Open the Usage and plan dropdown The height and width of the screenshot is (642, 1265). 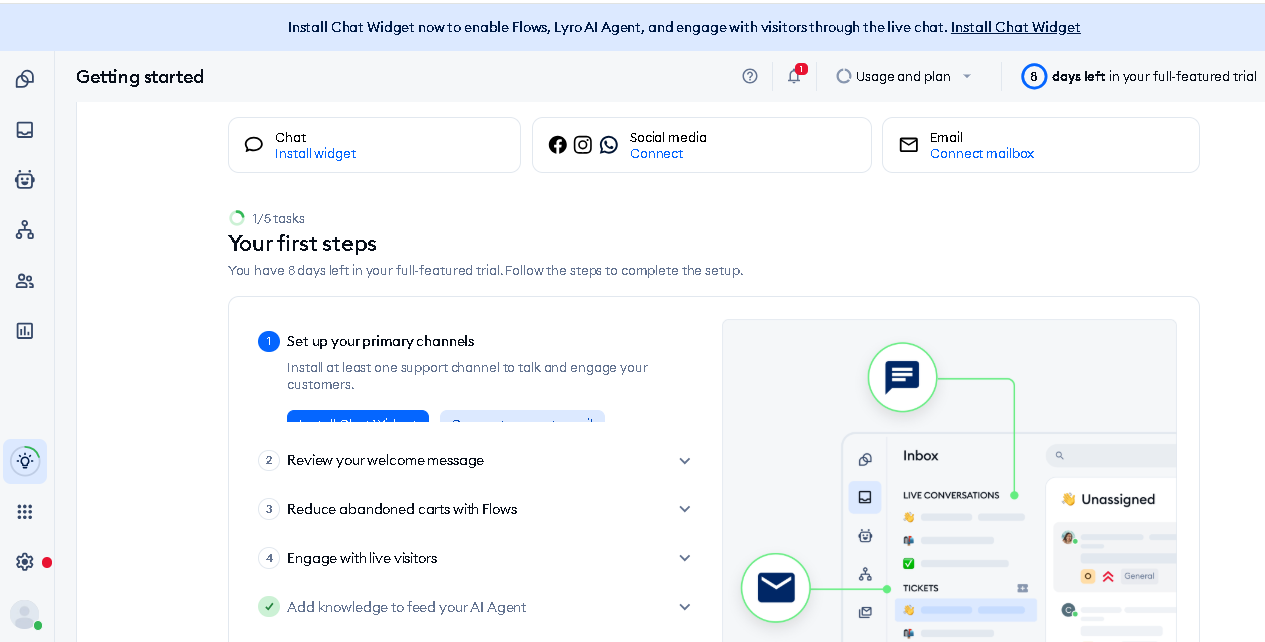point(904,75)
